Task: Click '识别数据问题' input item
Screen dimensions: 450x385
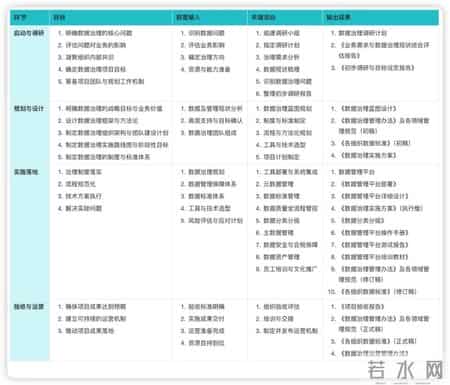Action: (206, 33)
